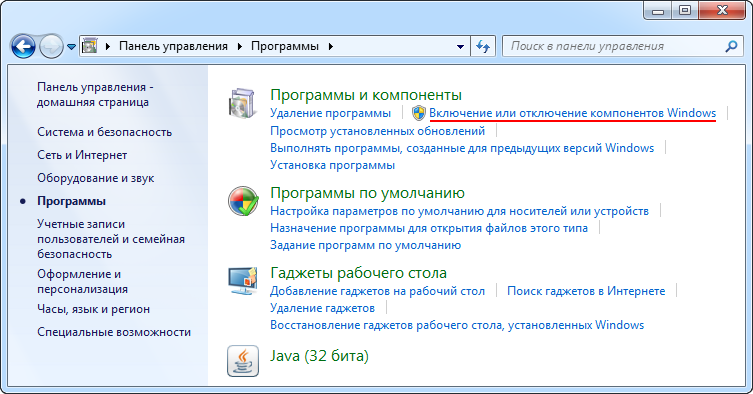The image size is (753, 394).
Task: Click Добавление гаджетов на рабочий стол
Action: click(x=377, y=291)
